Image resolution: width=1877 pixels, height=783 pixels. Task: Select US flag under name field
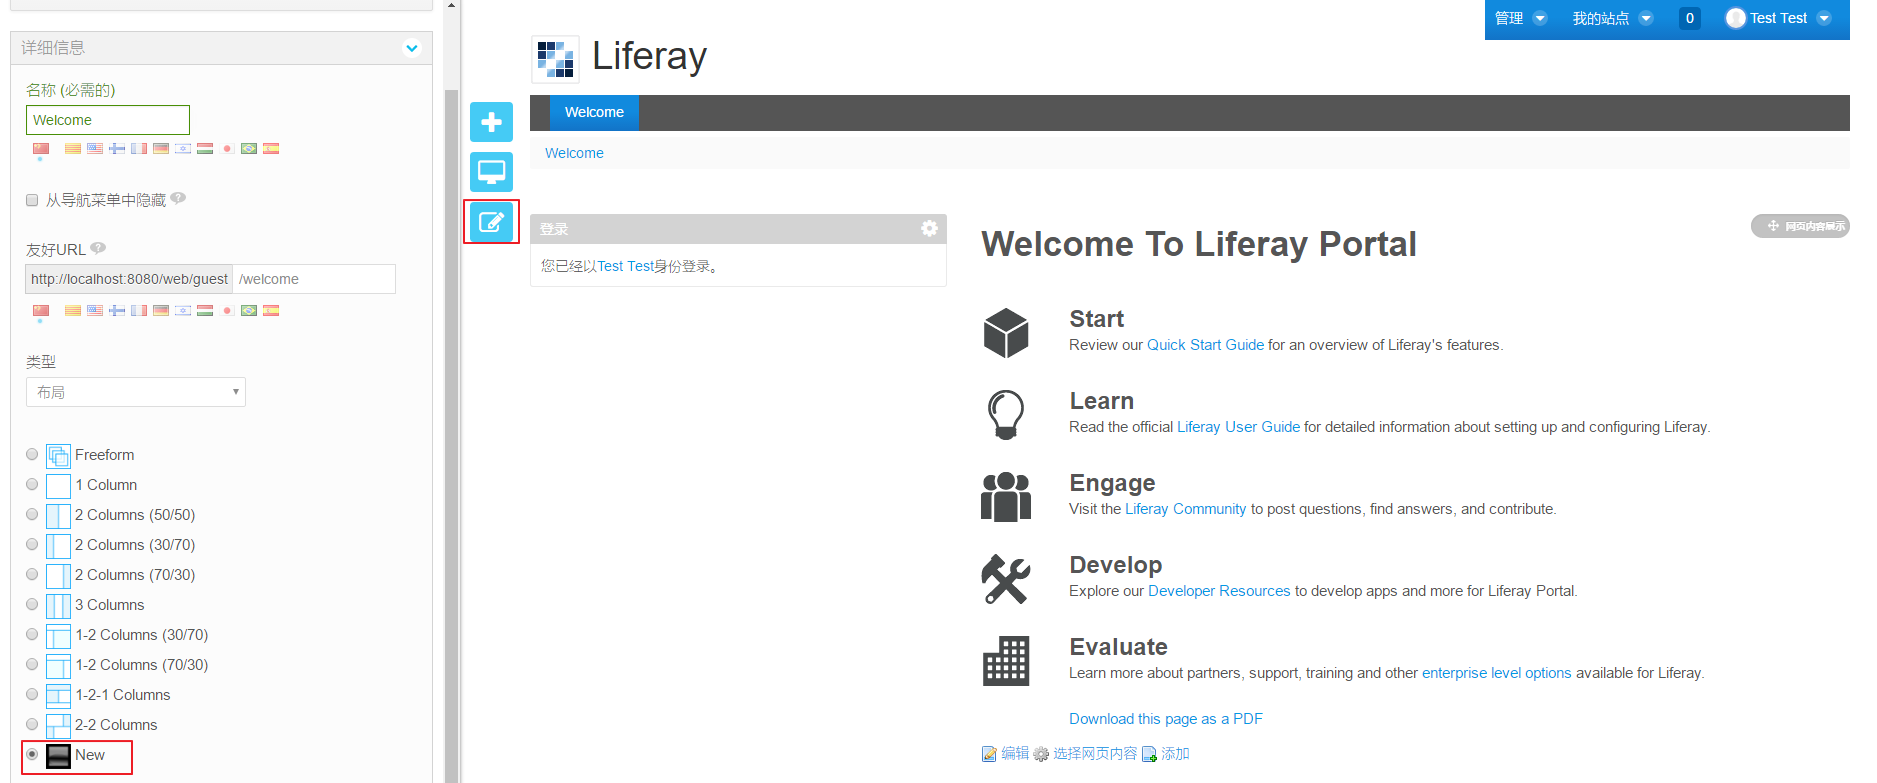[95, 149]
